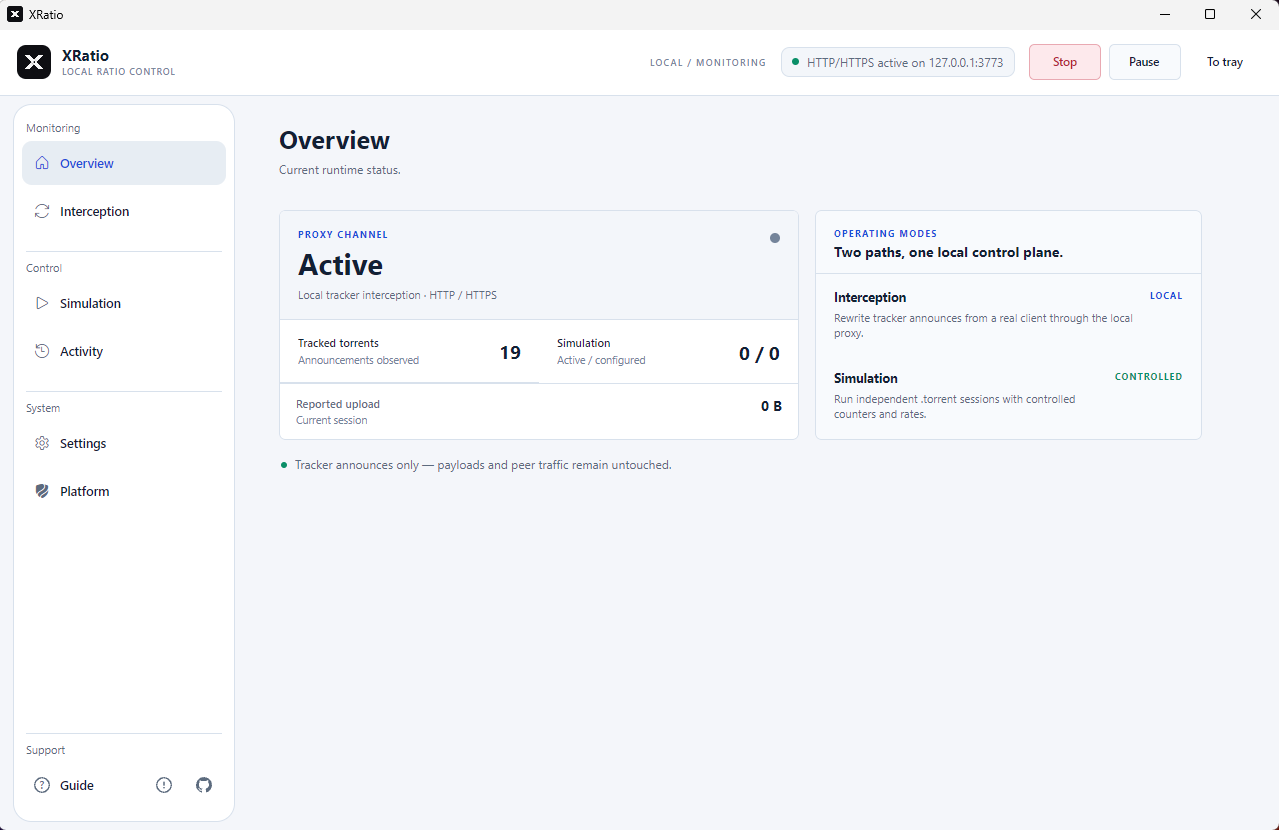Click the Activity history clock icon
This screenshot has height=830, width=1279.
coord(42,351)
